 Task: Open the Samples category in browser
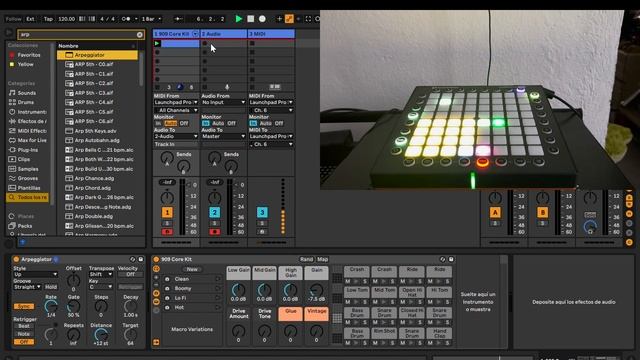(28, 169)
